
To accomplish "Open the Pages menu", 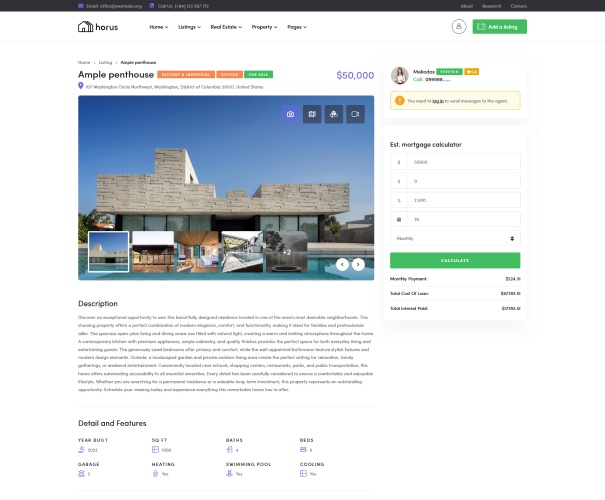I will [297, 27].
